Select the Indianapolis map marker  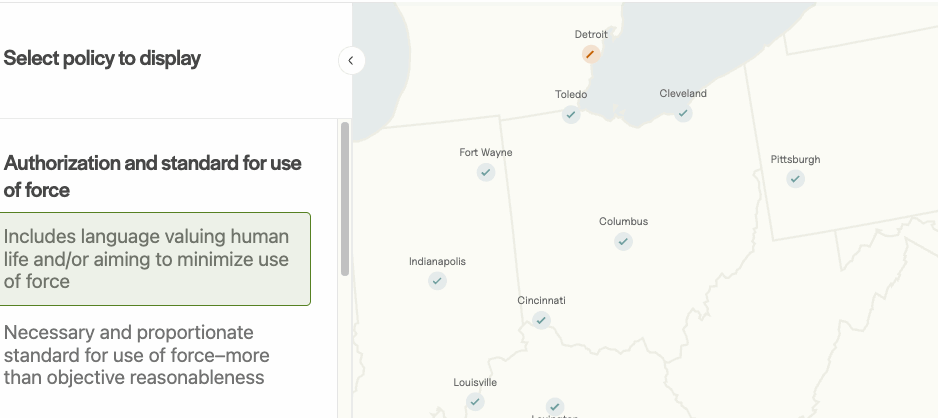click(437, 281)
